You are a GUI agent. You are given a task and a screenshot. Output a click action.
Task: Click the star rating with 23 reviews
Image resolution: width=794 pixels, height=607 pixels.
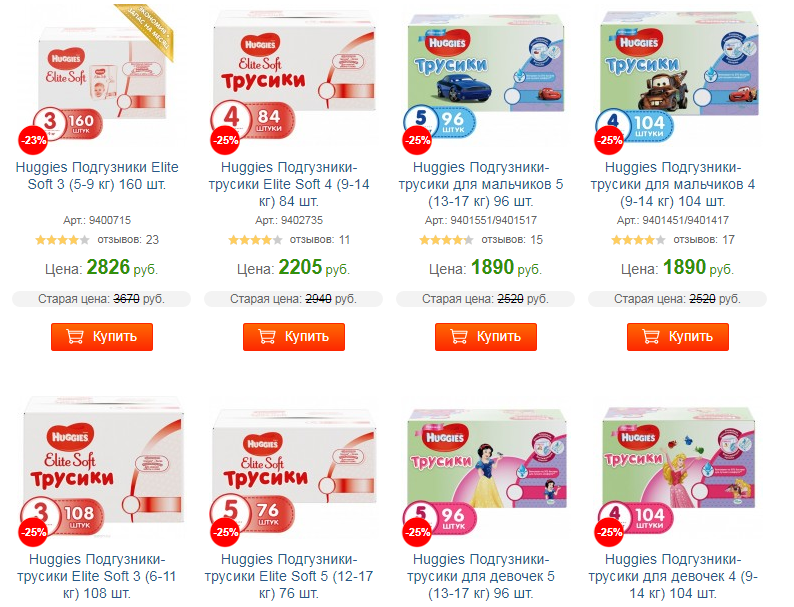pos(62,240)
